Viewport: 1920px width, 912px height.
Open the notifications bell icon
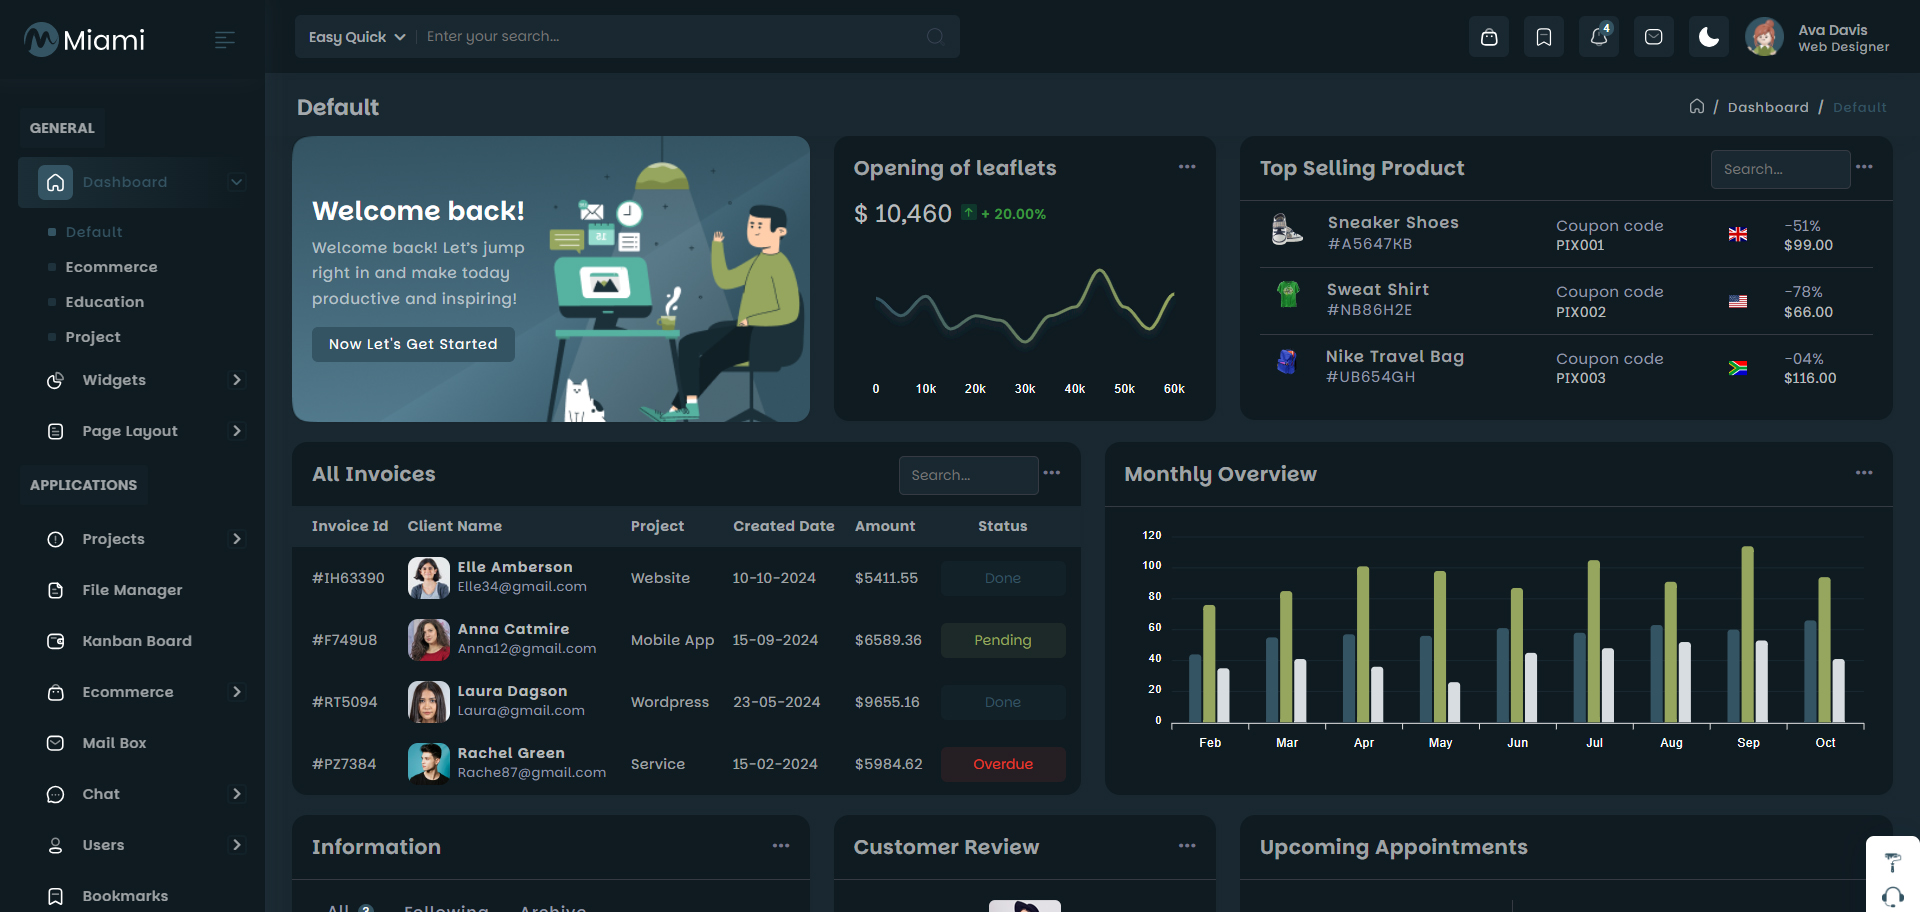pyautogui.click(x=1599, y=37)
